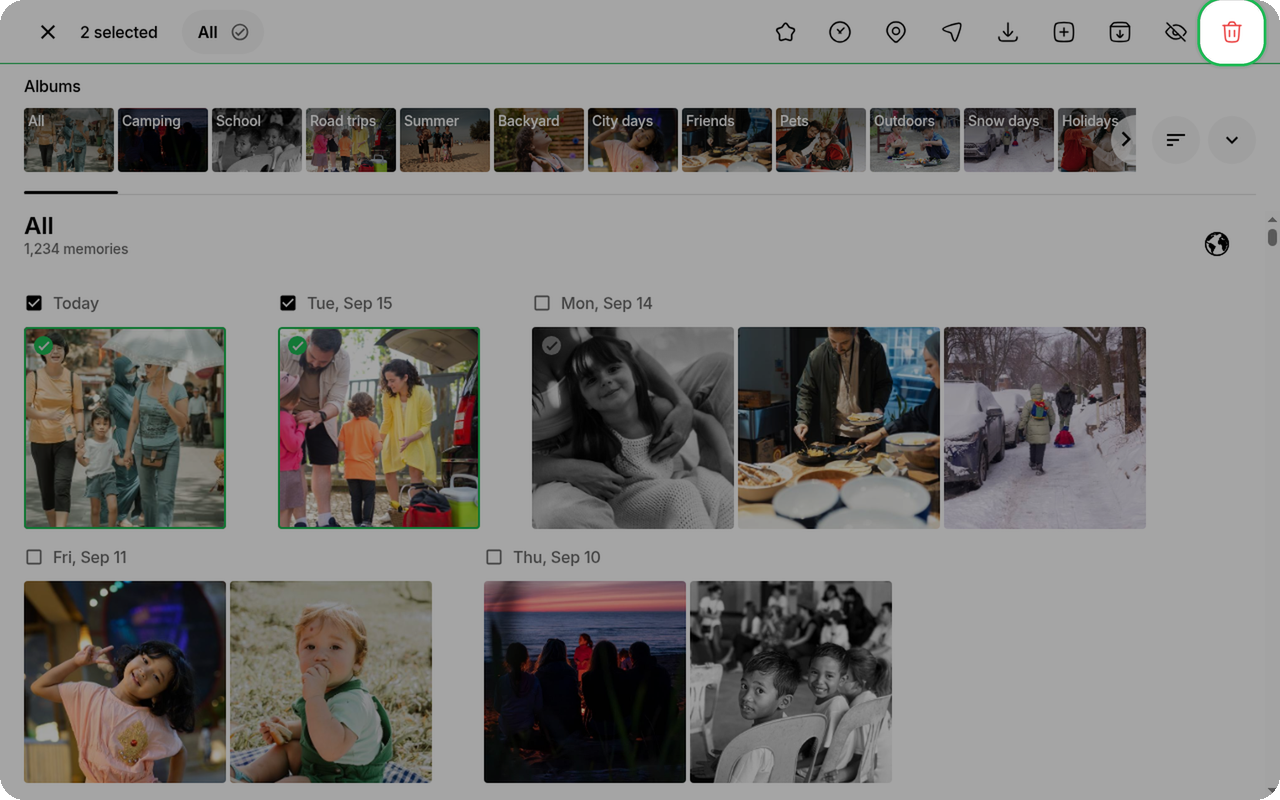Click the '2 selected' label
The height and width of the screenshot is (800, 1280).
119,32
